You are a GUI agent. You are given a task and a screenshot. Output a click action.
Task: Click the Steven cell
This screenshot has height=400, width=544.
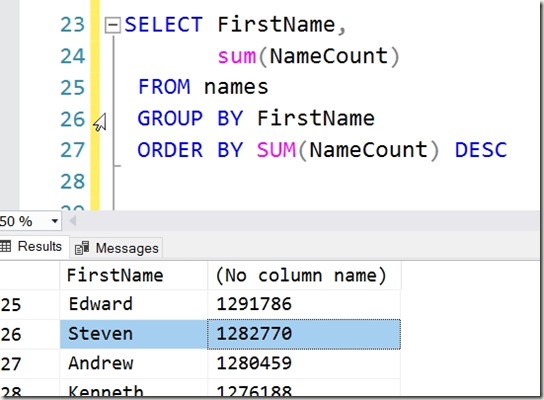tap(134, 334)
